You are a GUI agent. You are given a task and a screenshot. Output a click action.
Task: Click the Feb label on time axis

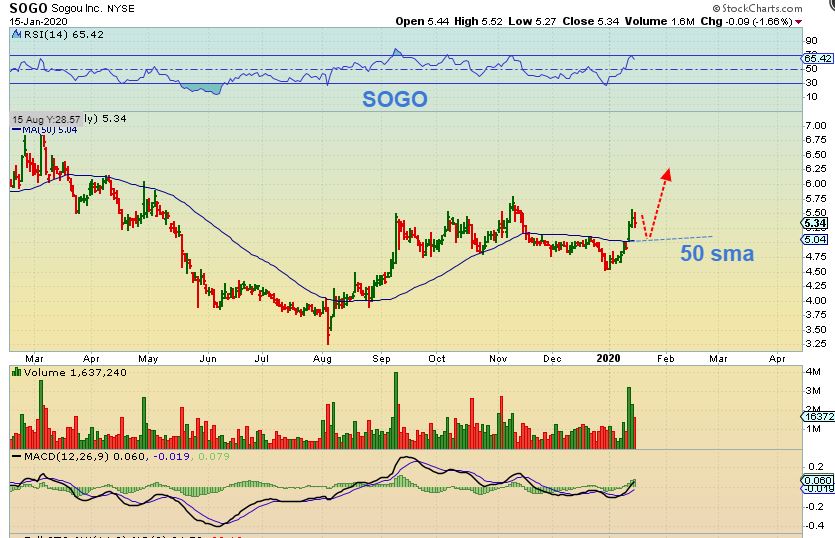(666, 359)
